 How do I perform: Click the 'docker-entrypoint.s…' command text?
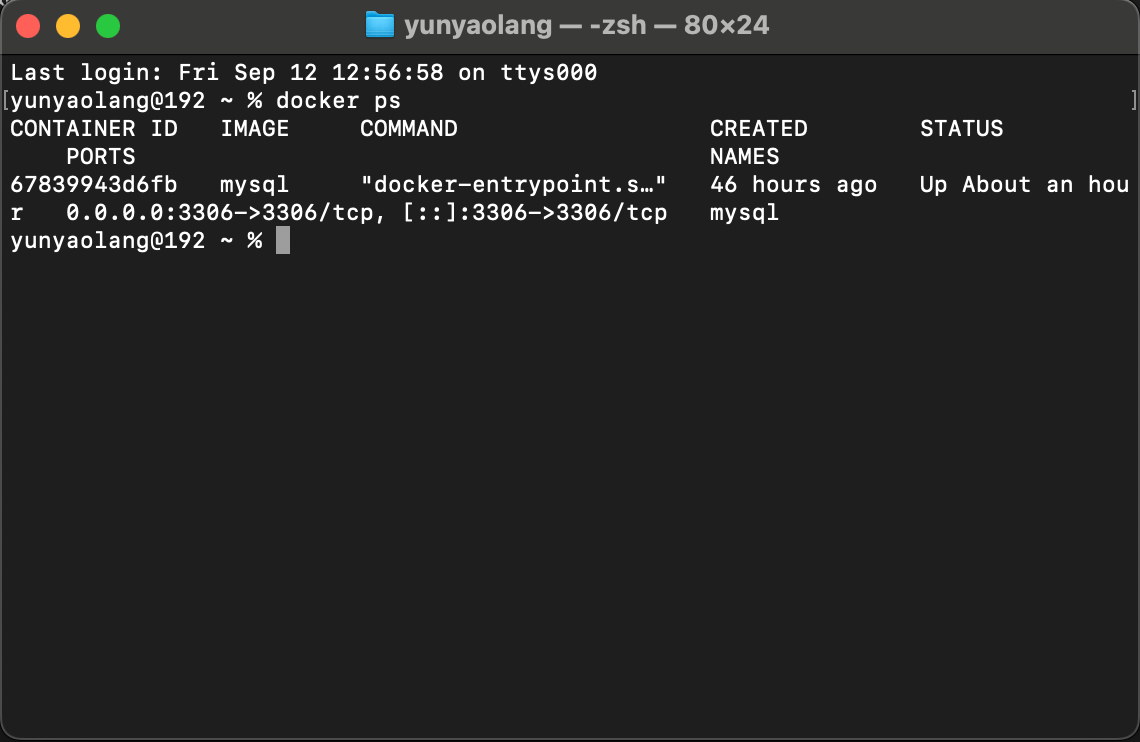tap(513, 184)
